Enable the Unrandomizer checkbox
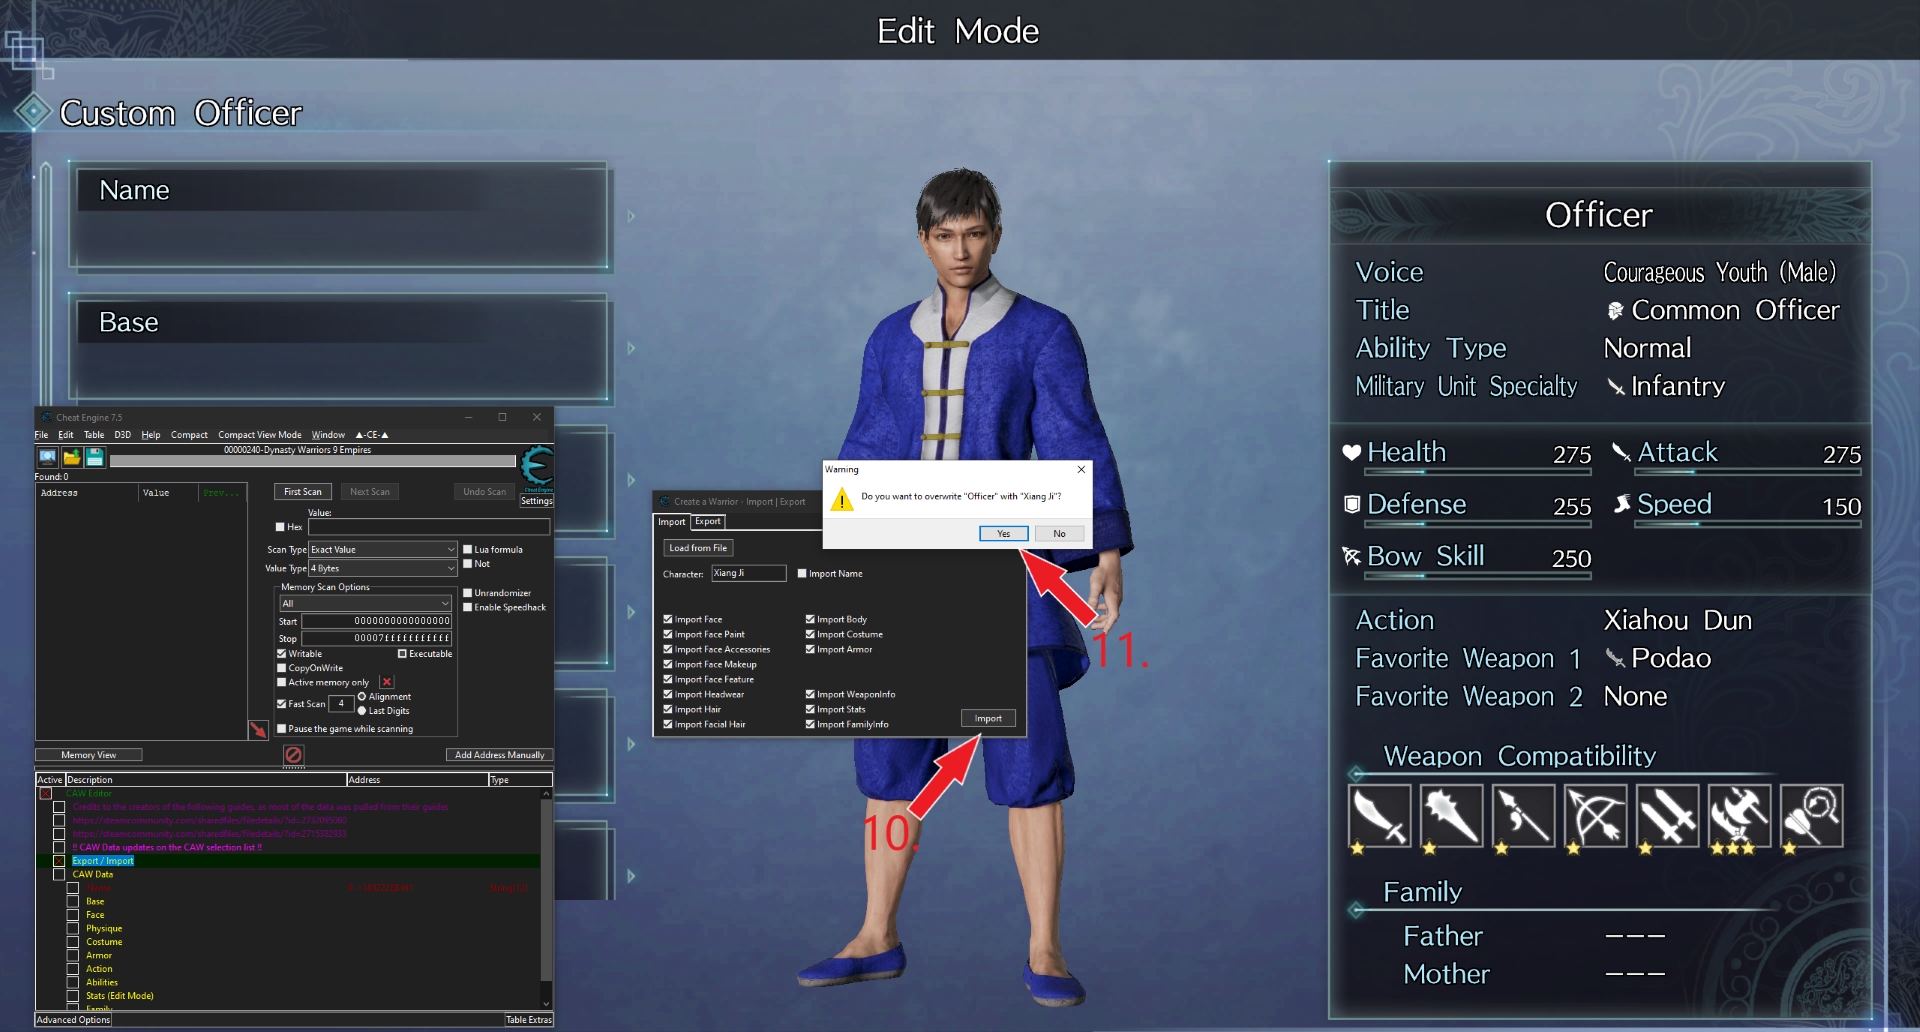 pos(467,593)
